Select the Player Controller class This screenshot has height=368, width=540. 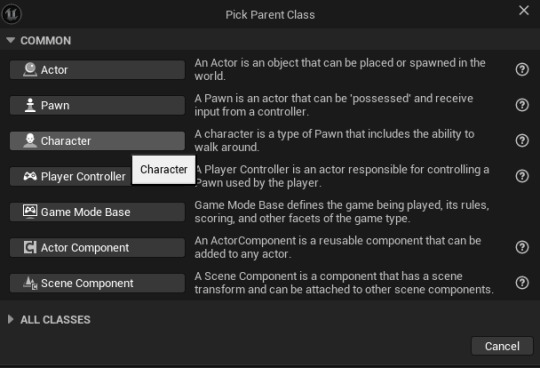71,176
